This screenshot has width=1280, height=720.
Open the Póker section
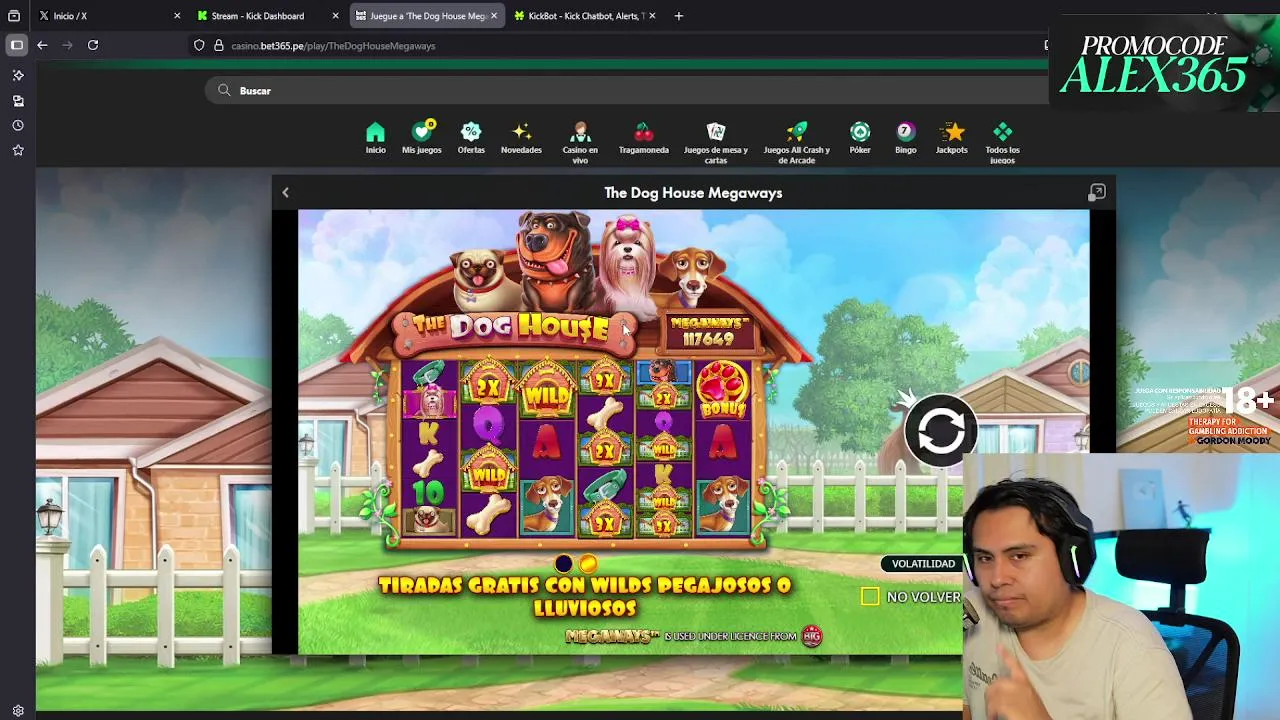(860, 138)
